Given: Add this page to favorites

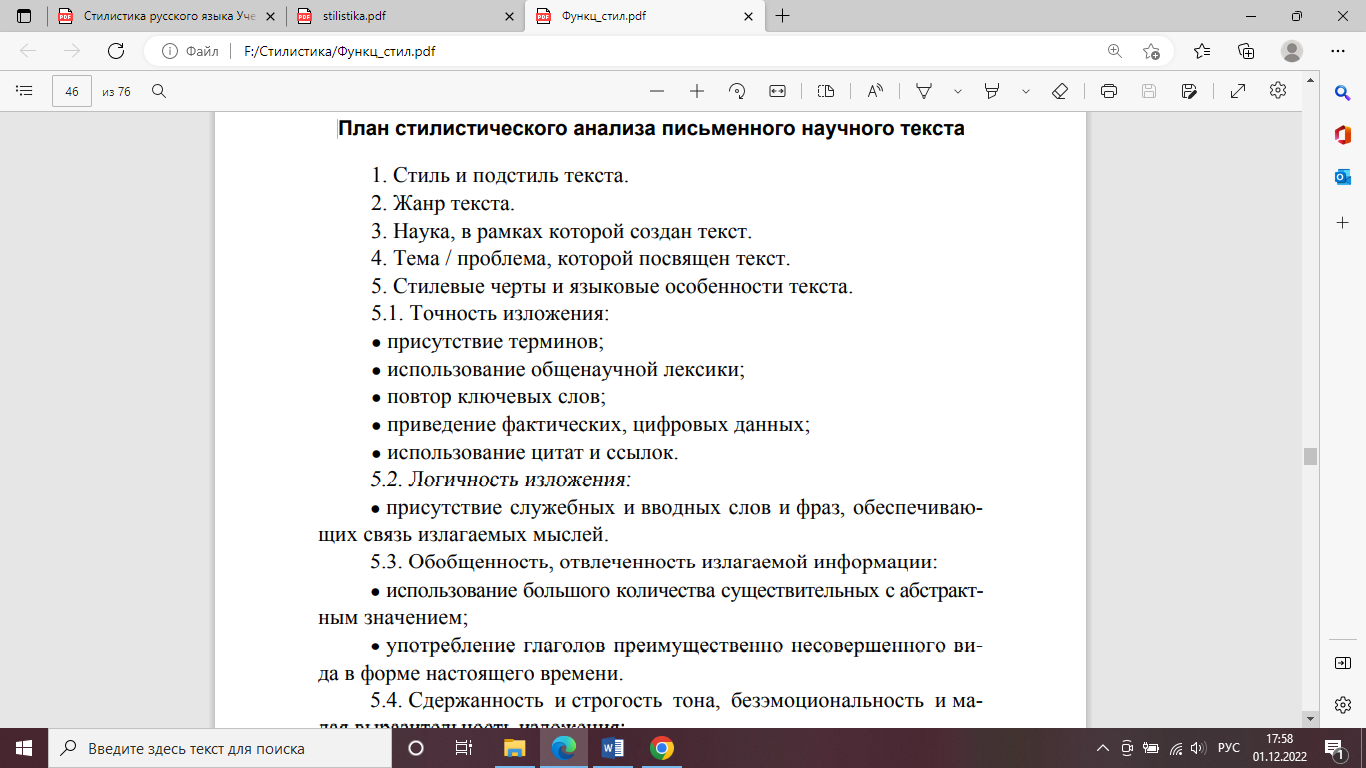Looking at the screenshot, I should (x=1151, y=51).
